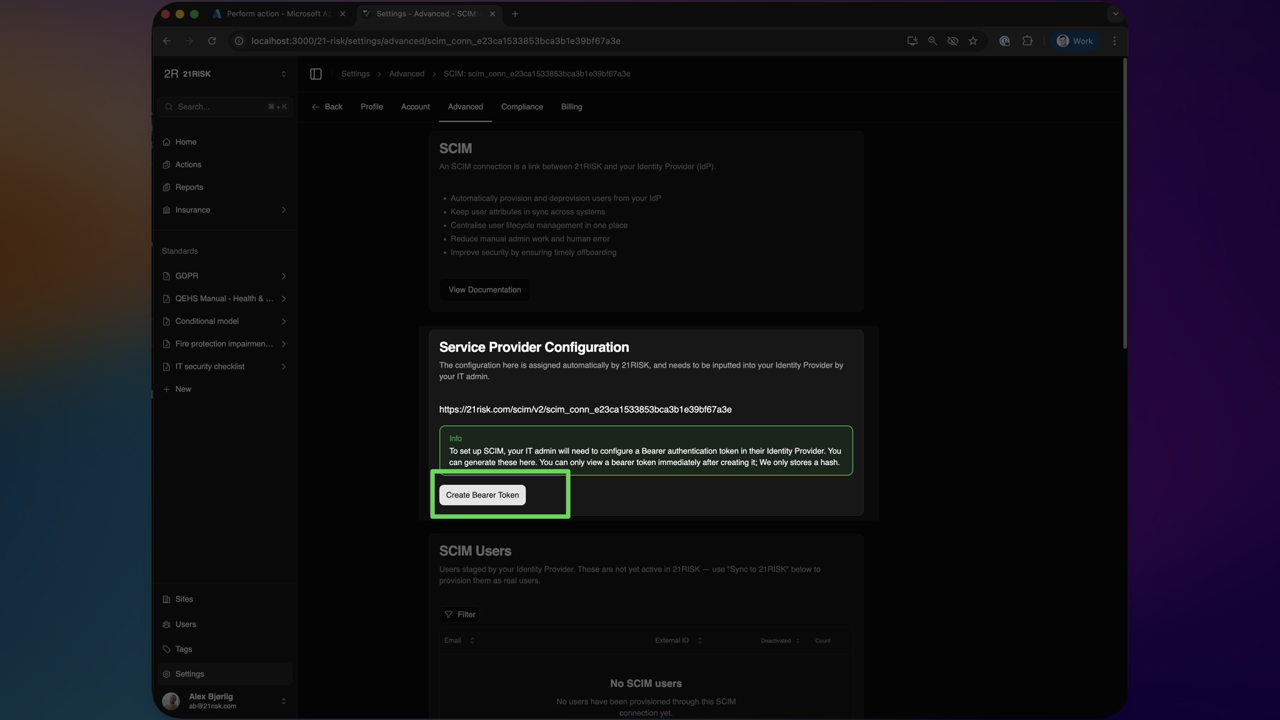Open the Filter control for SCIM Users
Screen dimensions: 1280x720
click(460, 614)
